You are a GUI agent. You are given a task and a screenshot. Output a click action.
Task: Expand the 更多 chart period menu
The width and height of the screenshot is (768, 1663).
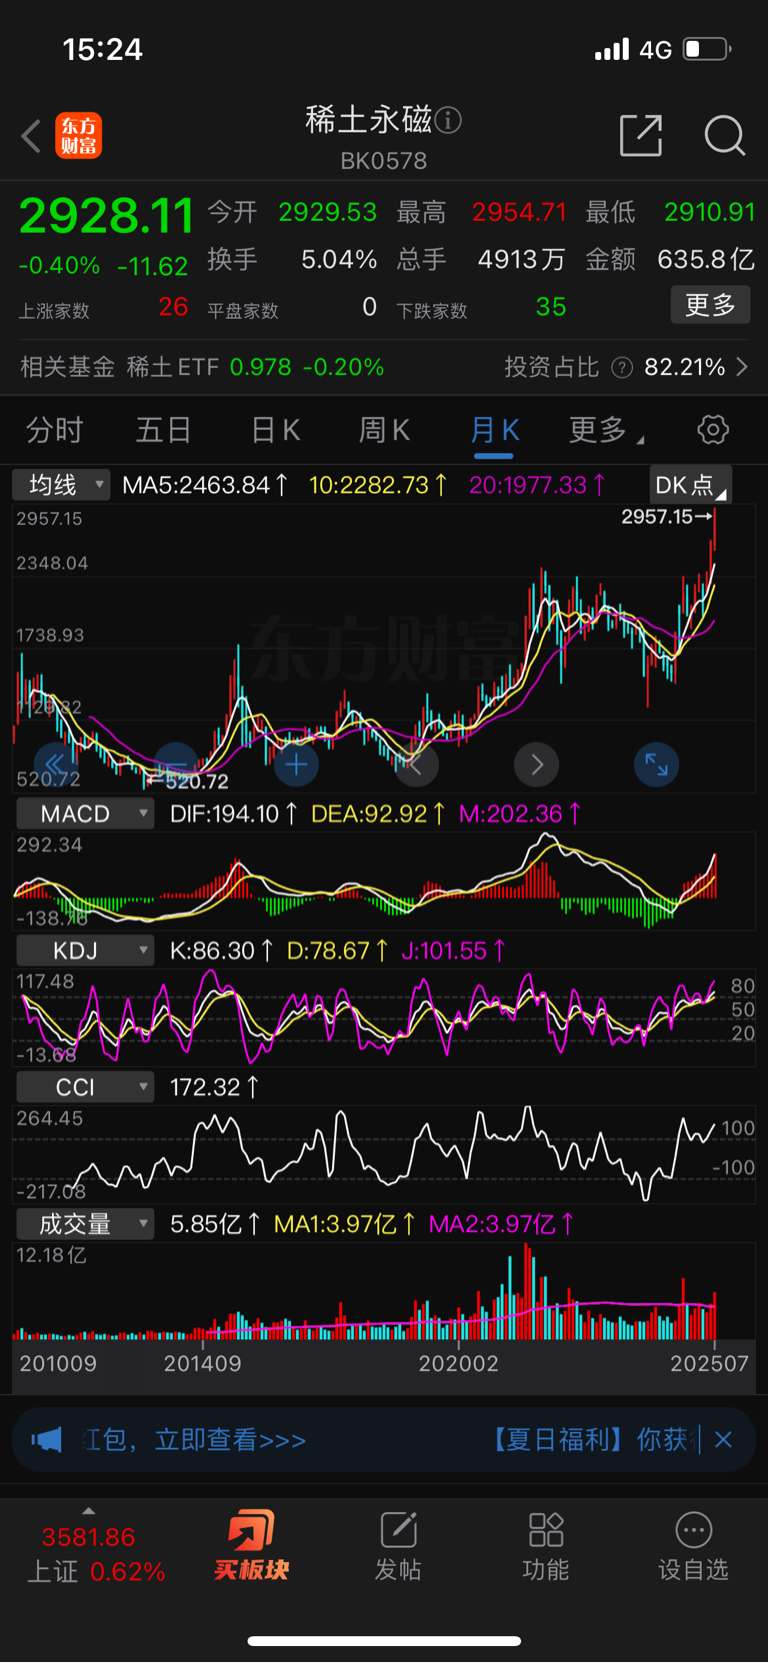click(606, 430)
